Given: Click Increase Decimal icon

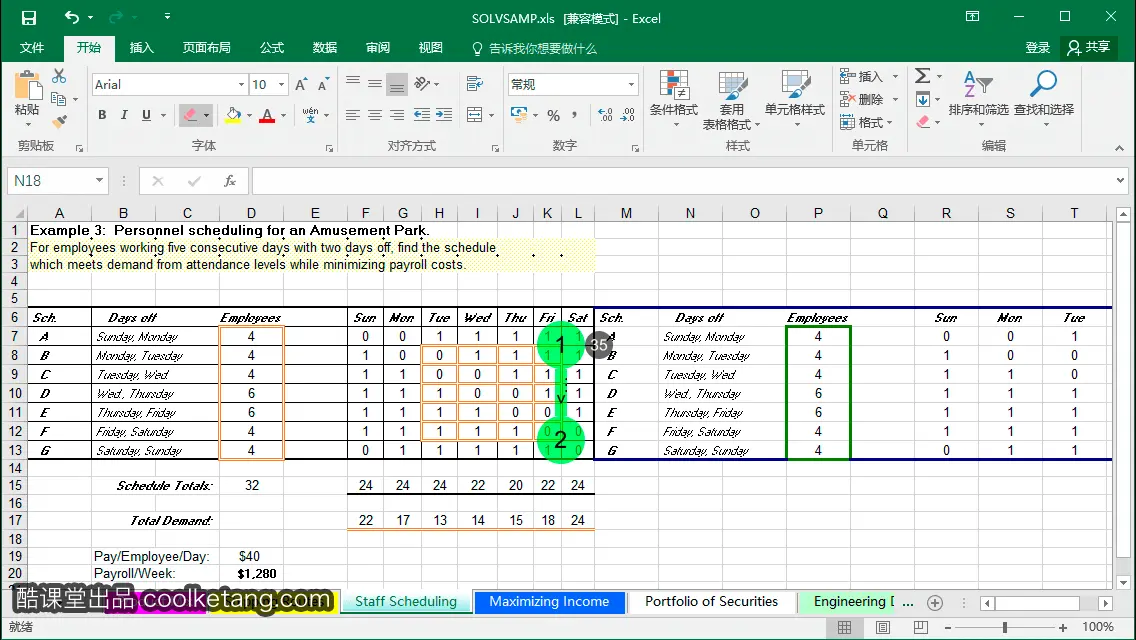Looking at the screenshot, I should (605, 115).
